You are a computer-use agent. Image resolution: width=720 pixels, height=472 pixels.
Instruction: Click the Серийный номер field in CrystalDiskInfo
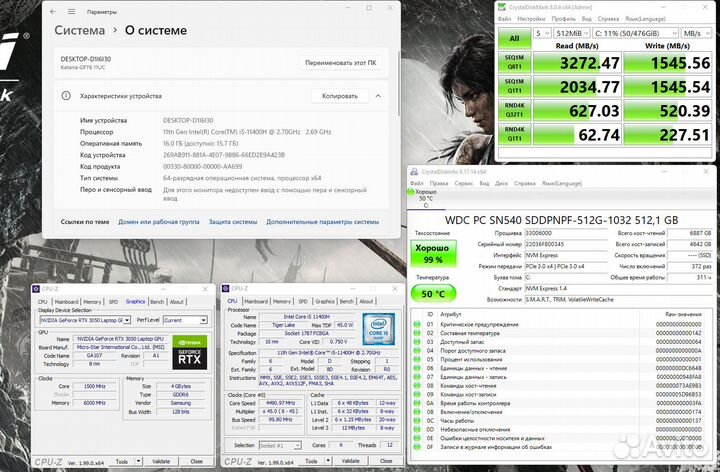point(566,244)
